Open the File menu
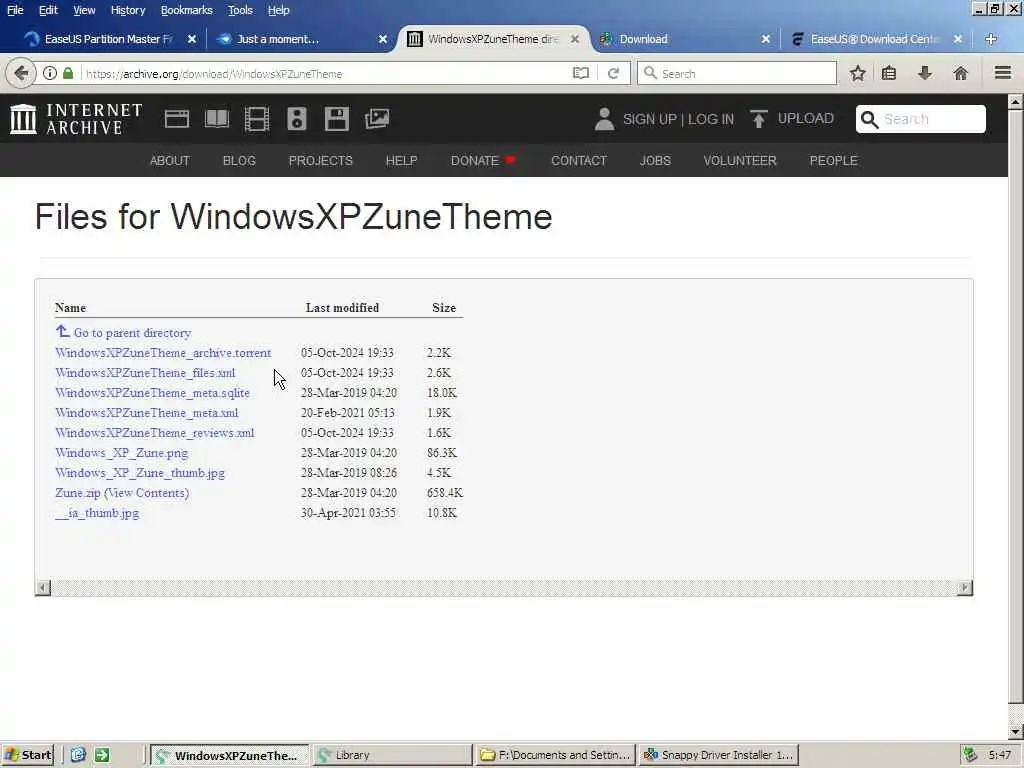Viewport: 1024px width, 768px height. (x=15, y=10)
